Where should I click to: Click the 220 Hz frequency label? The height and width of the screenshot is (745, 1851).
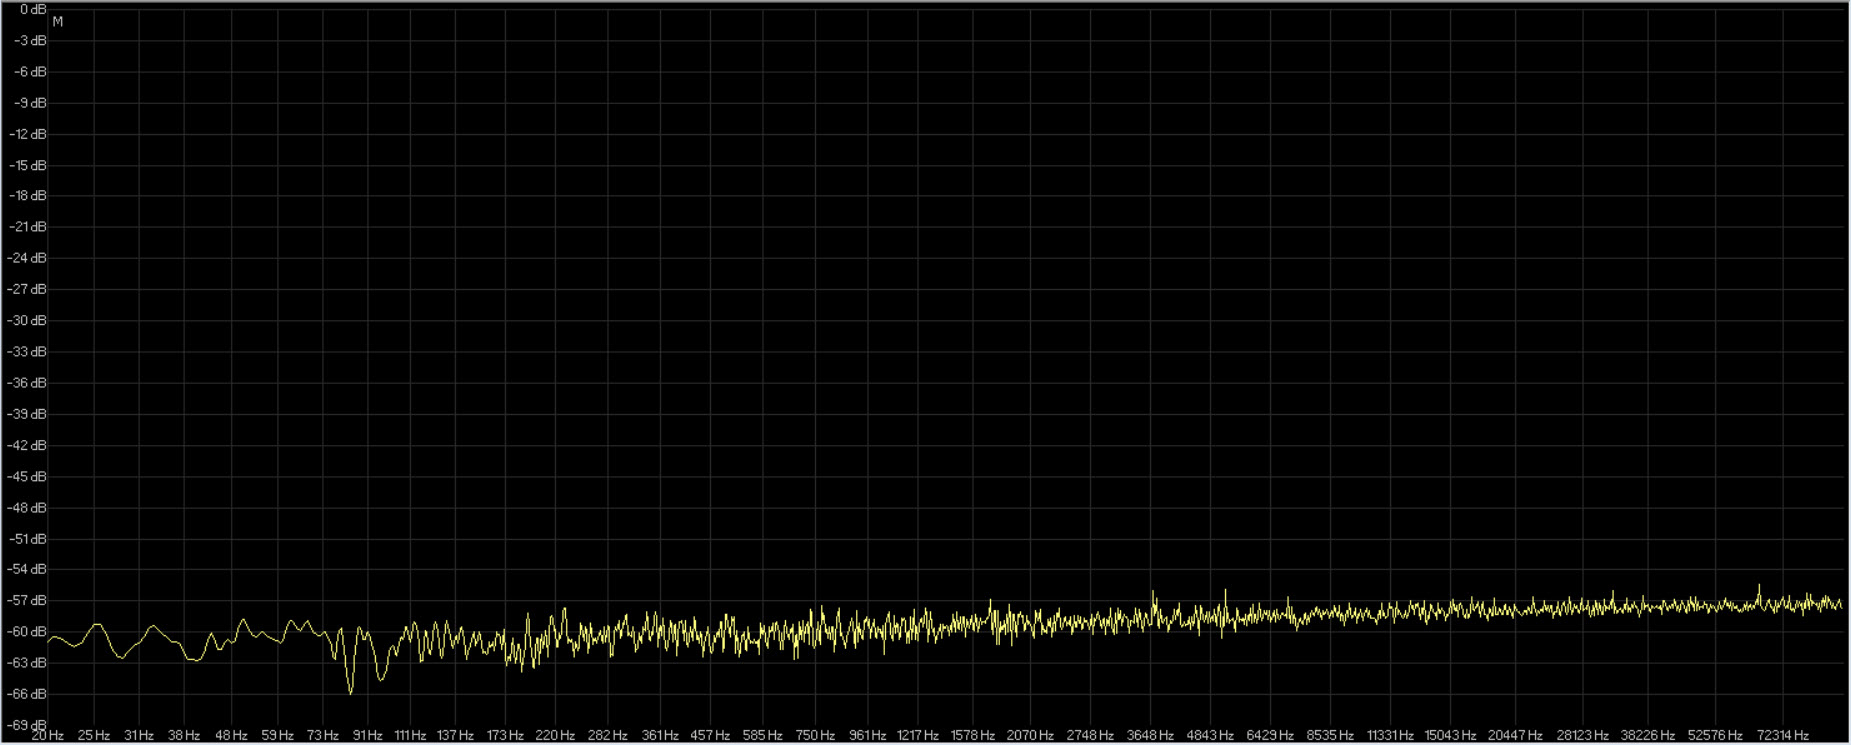554,736
